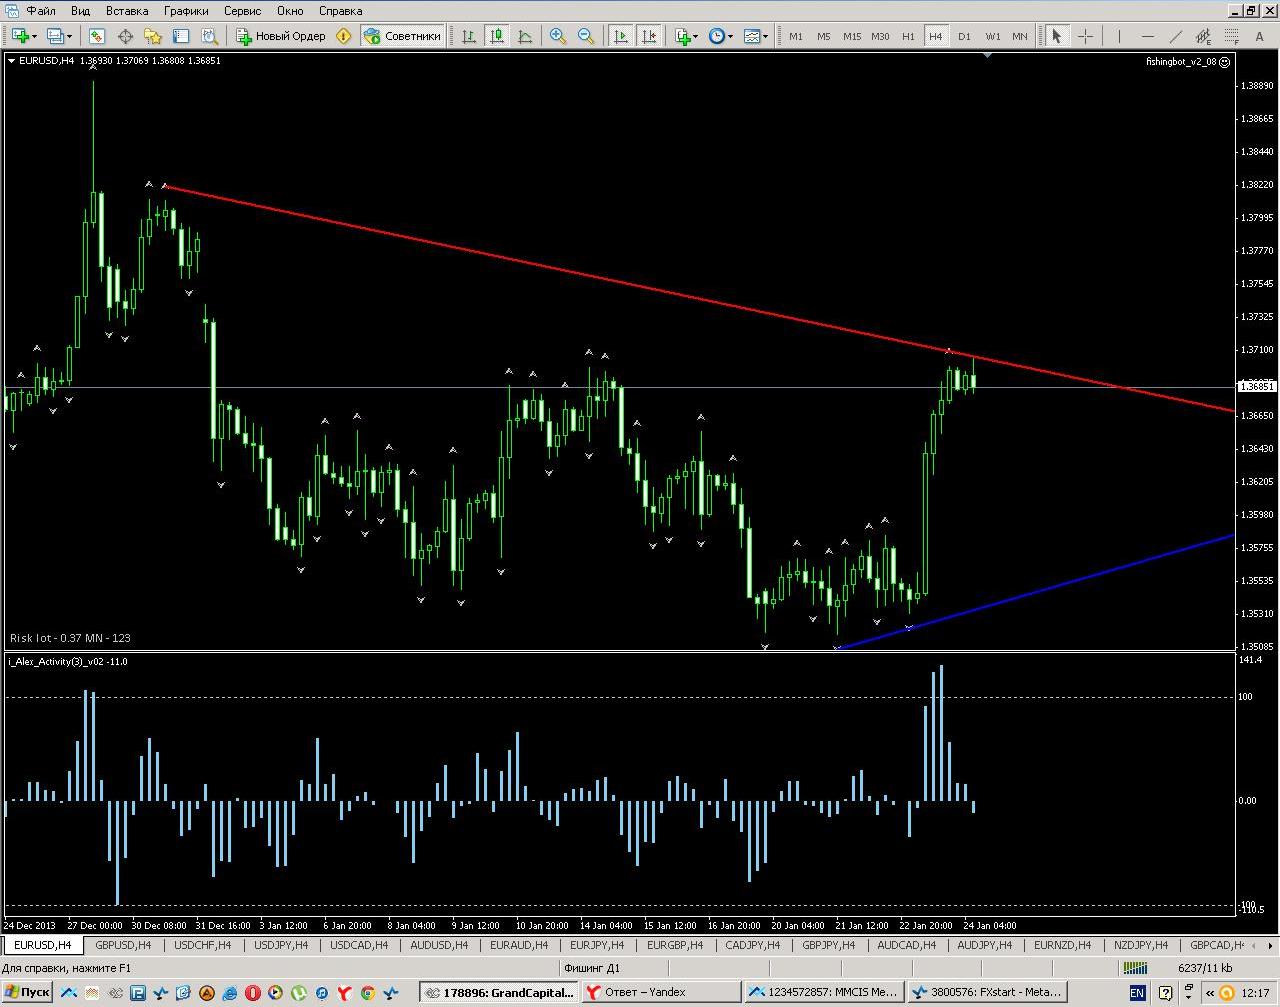Image resolution: width=1280 pixels, height=1007 pixels.
Task: Switch timeframe to M5
Action: [x=824, y=36]
